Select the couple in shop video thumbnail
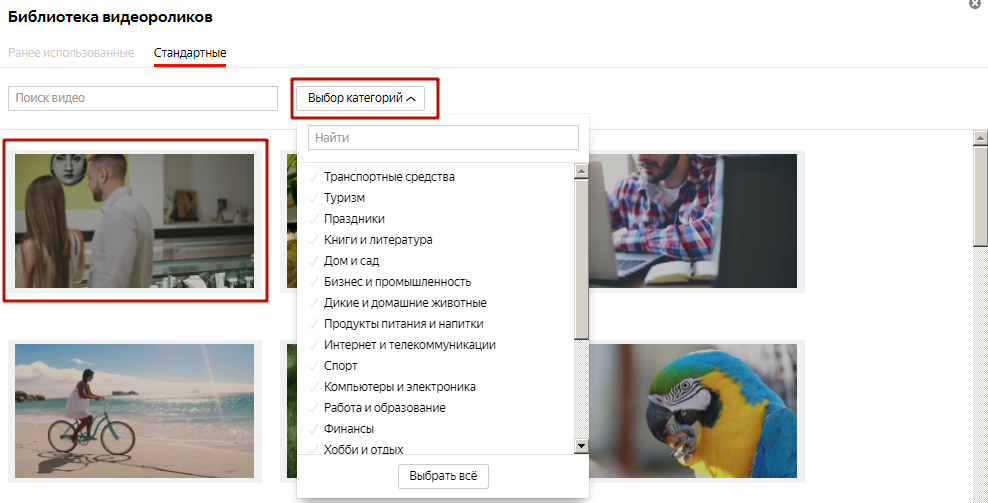This screenshot has height=503, width=988. pyautogui.click(x=135, y=221)
